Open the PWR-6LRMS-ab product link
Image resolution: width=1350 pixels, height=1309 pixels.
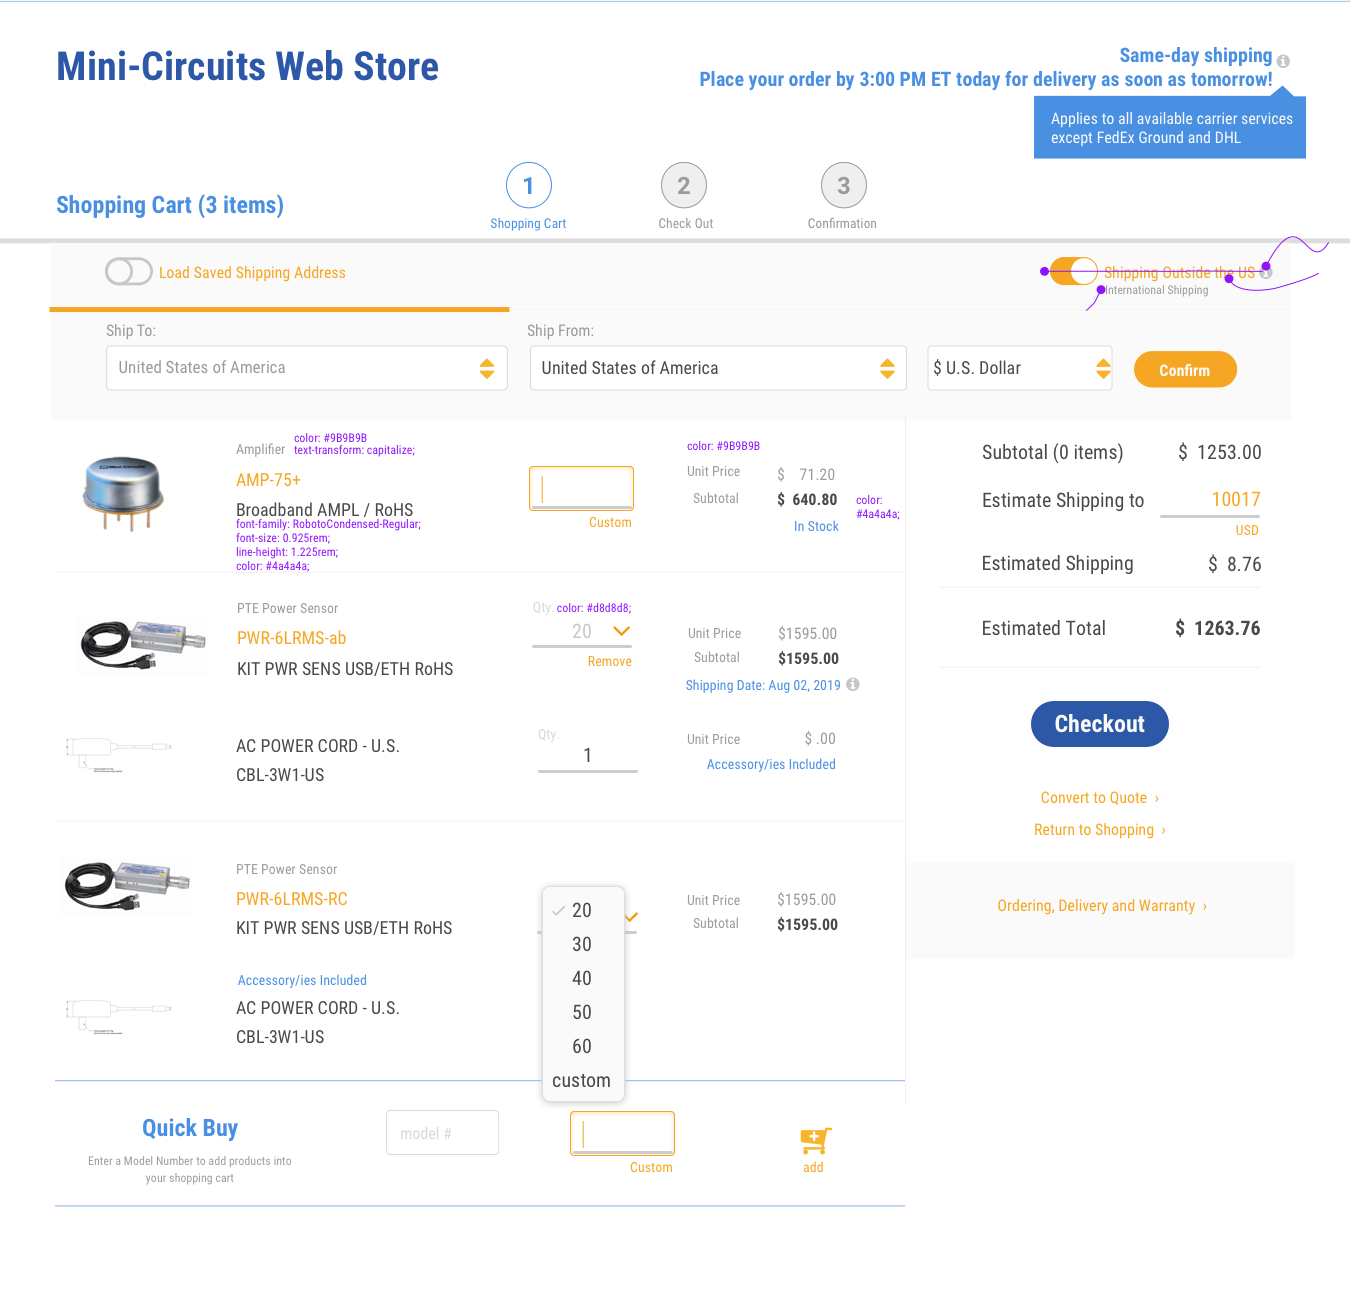pos(291,638)
